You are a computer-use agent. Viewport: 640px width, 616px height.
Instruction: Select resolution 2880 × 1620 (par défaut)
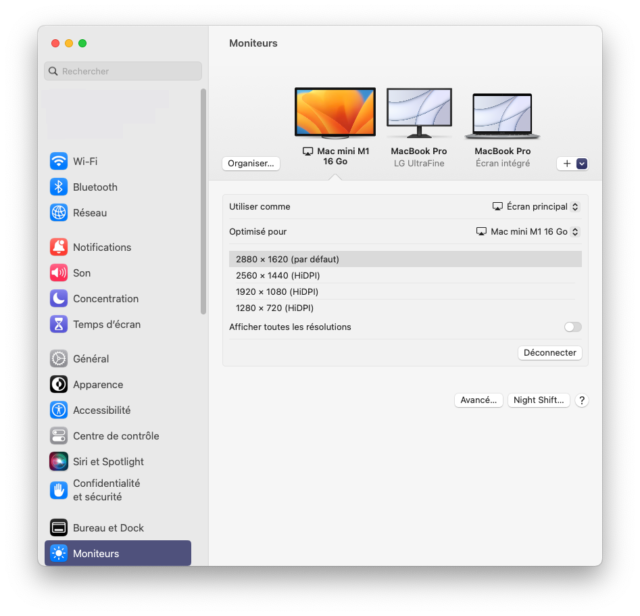tap(405, 259)
